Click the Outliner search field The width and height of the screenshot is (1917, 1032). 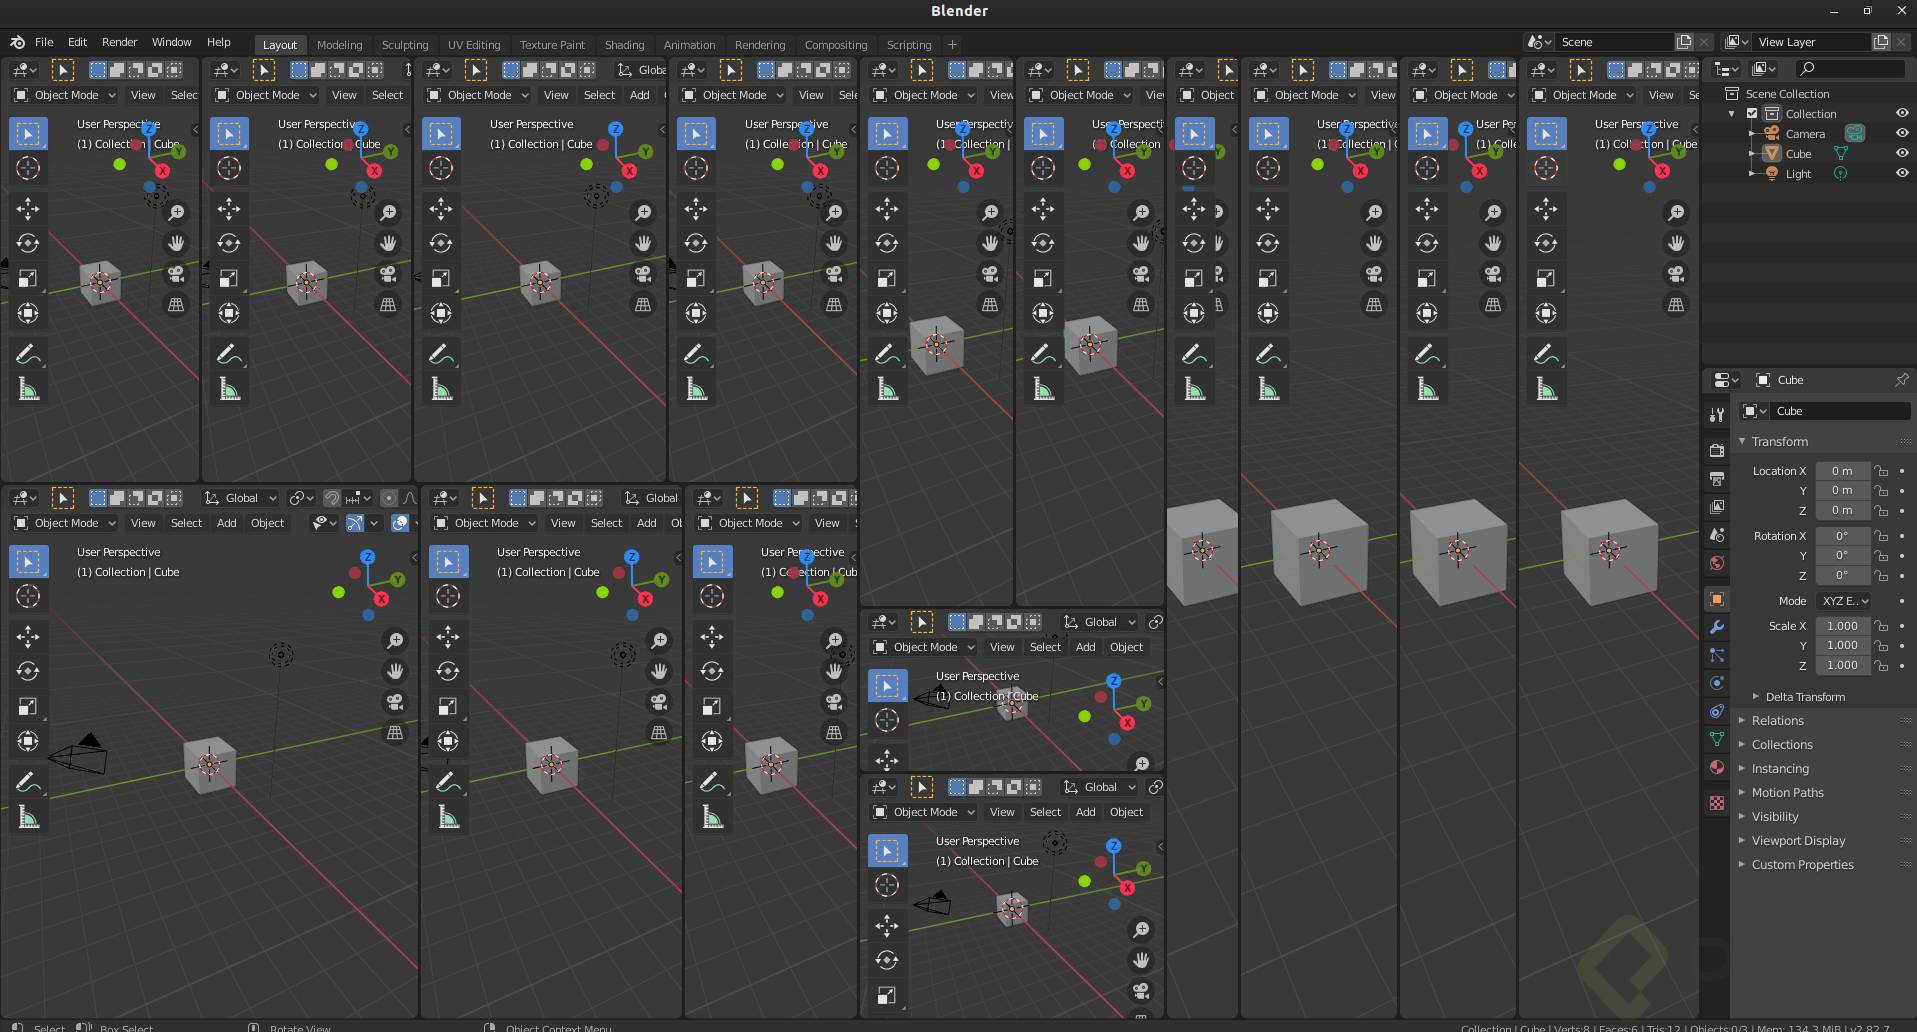[x=1849, y=68]
